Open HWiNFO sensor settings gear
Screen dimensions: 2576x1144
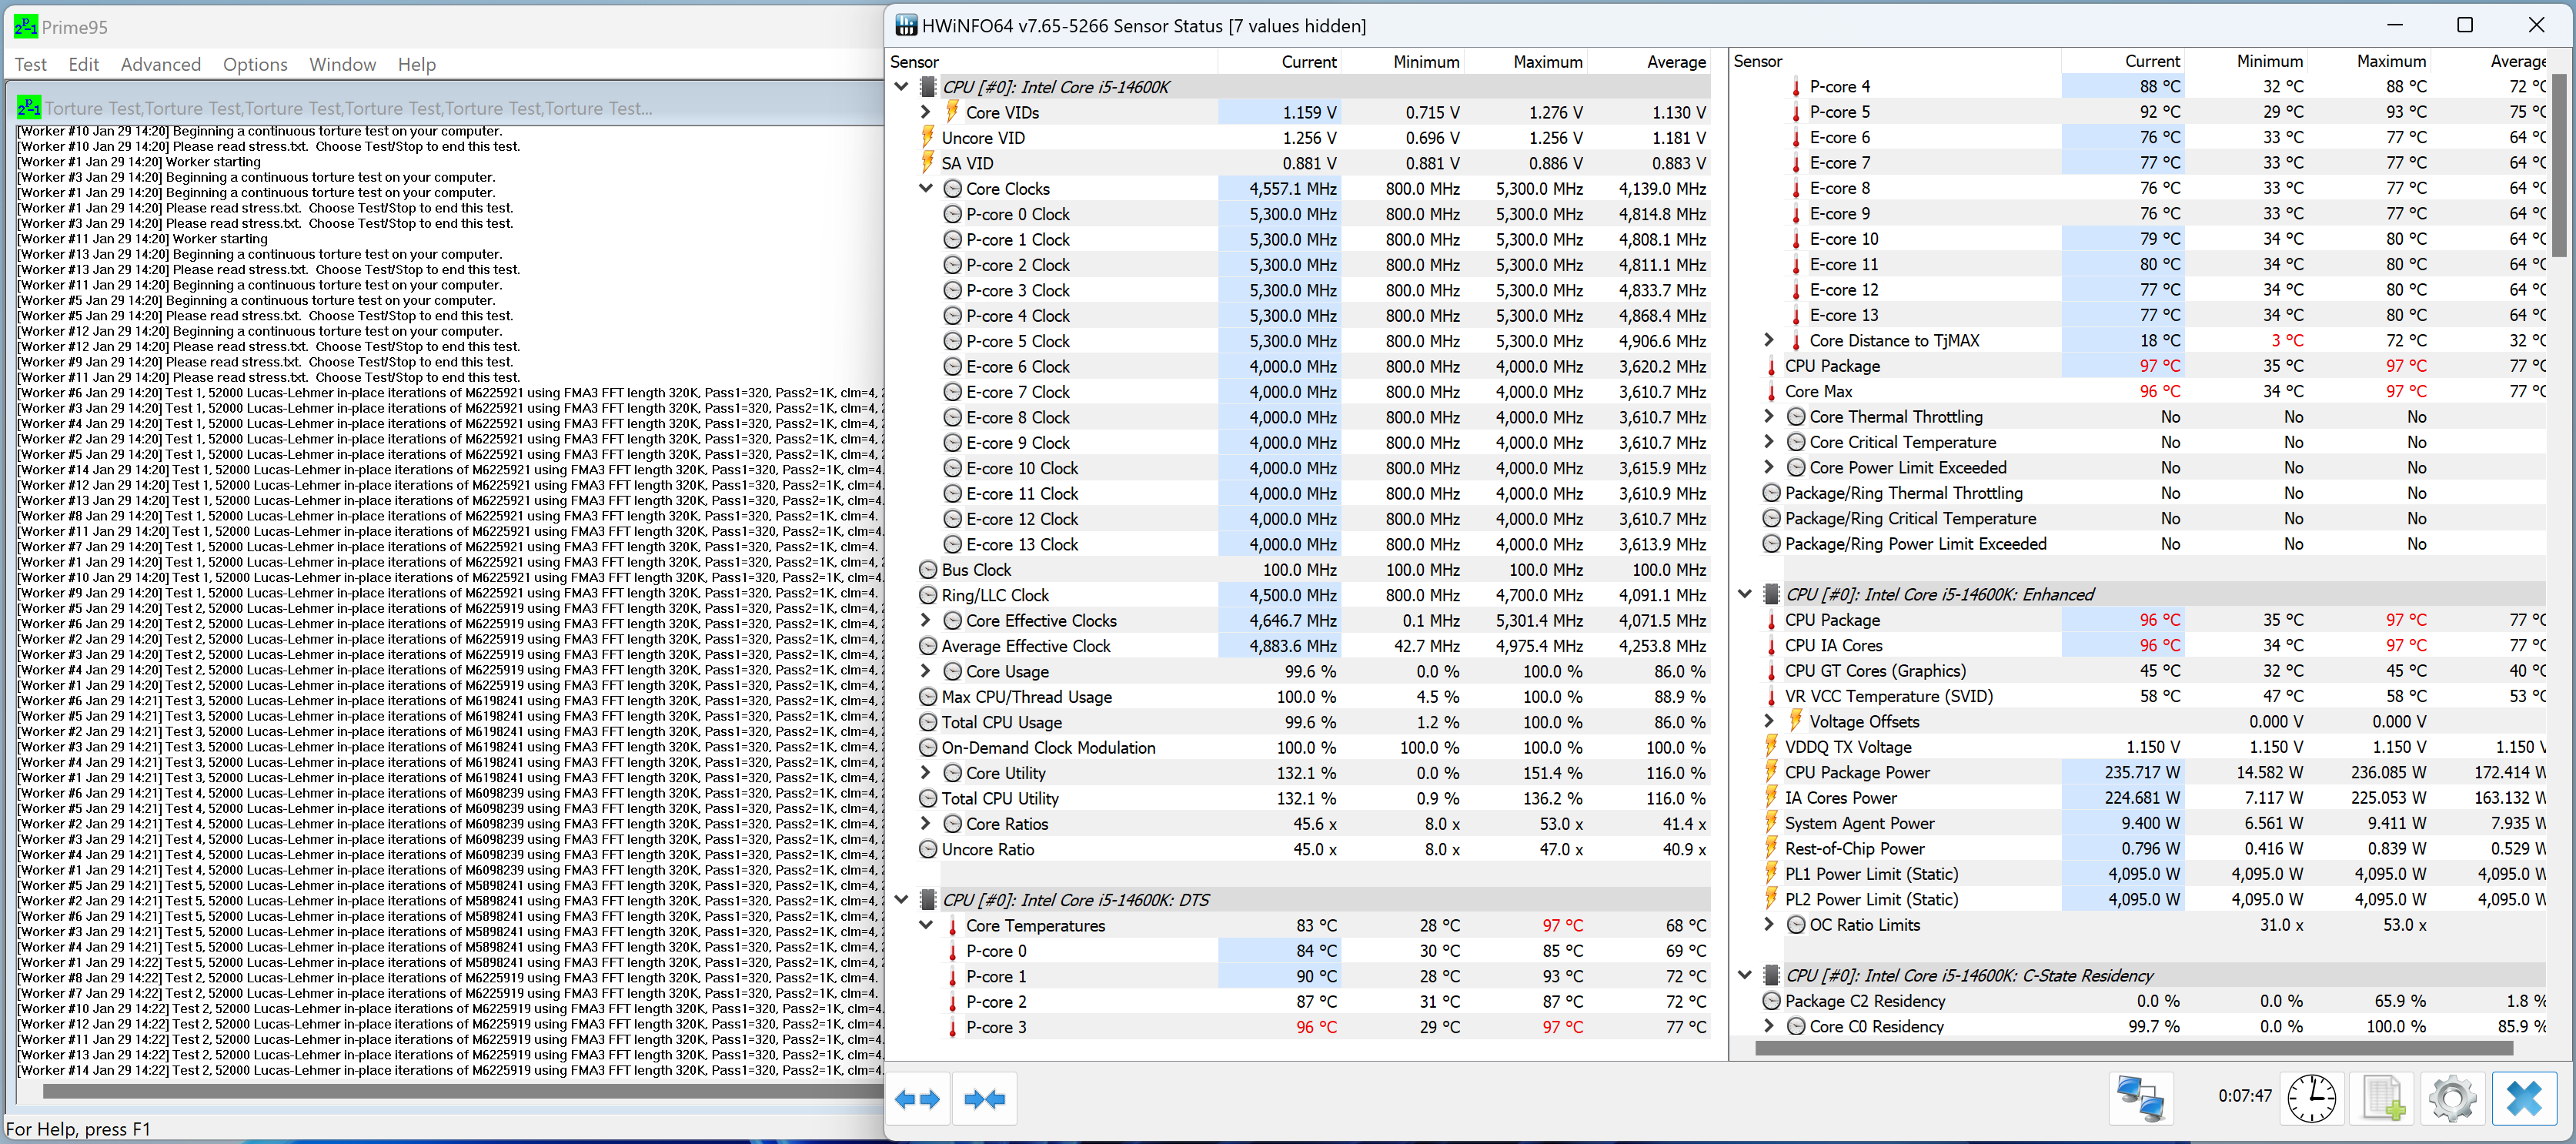2452,1098
